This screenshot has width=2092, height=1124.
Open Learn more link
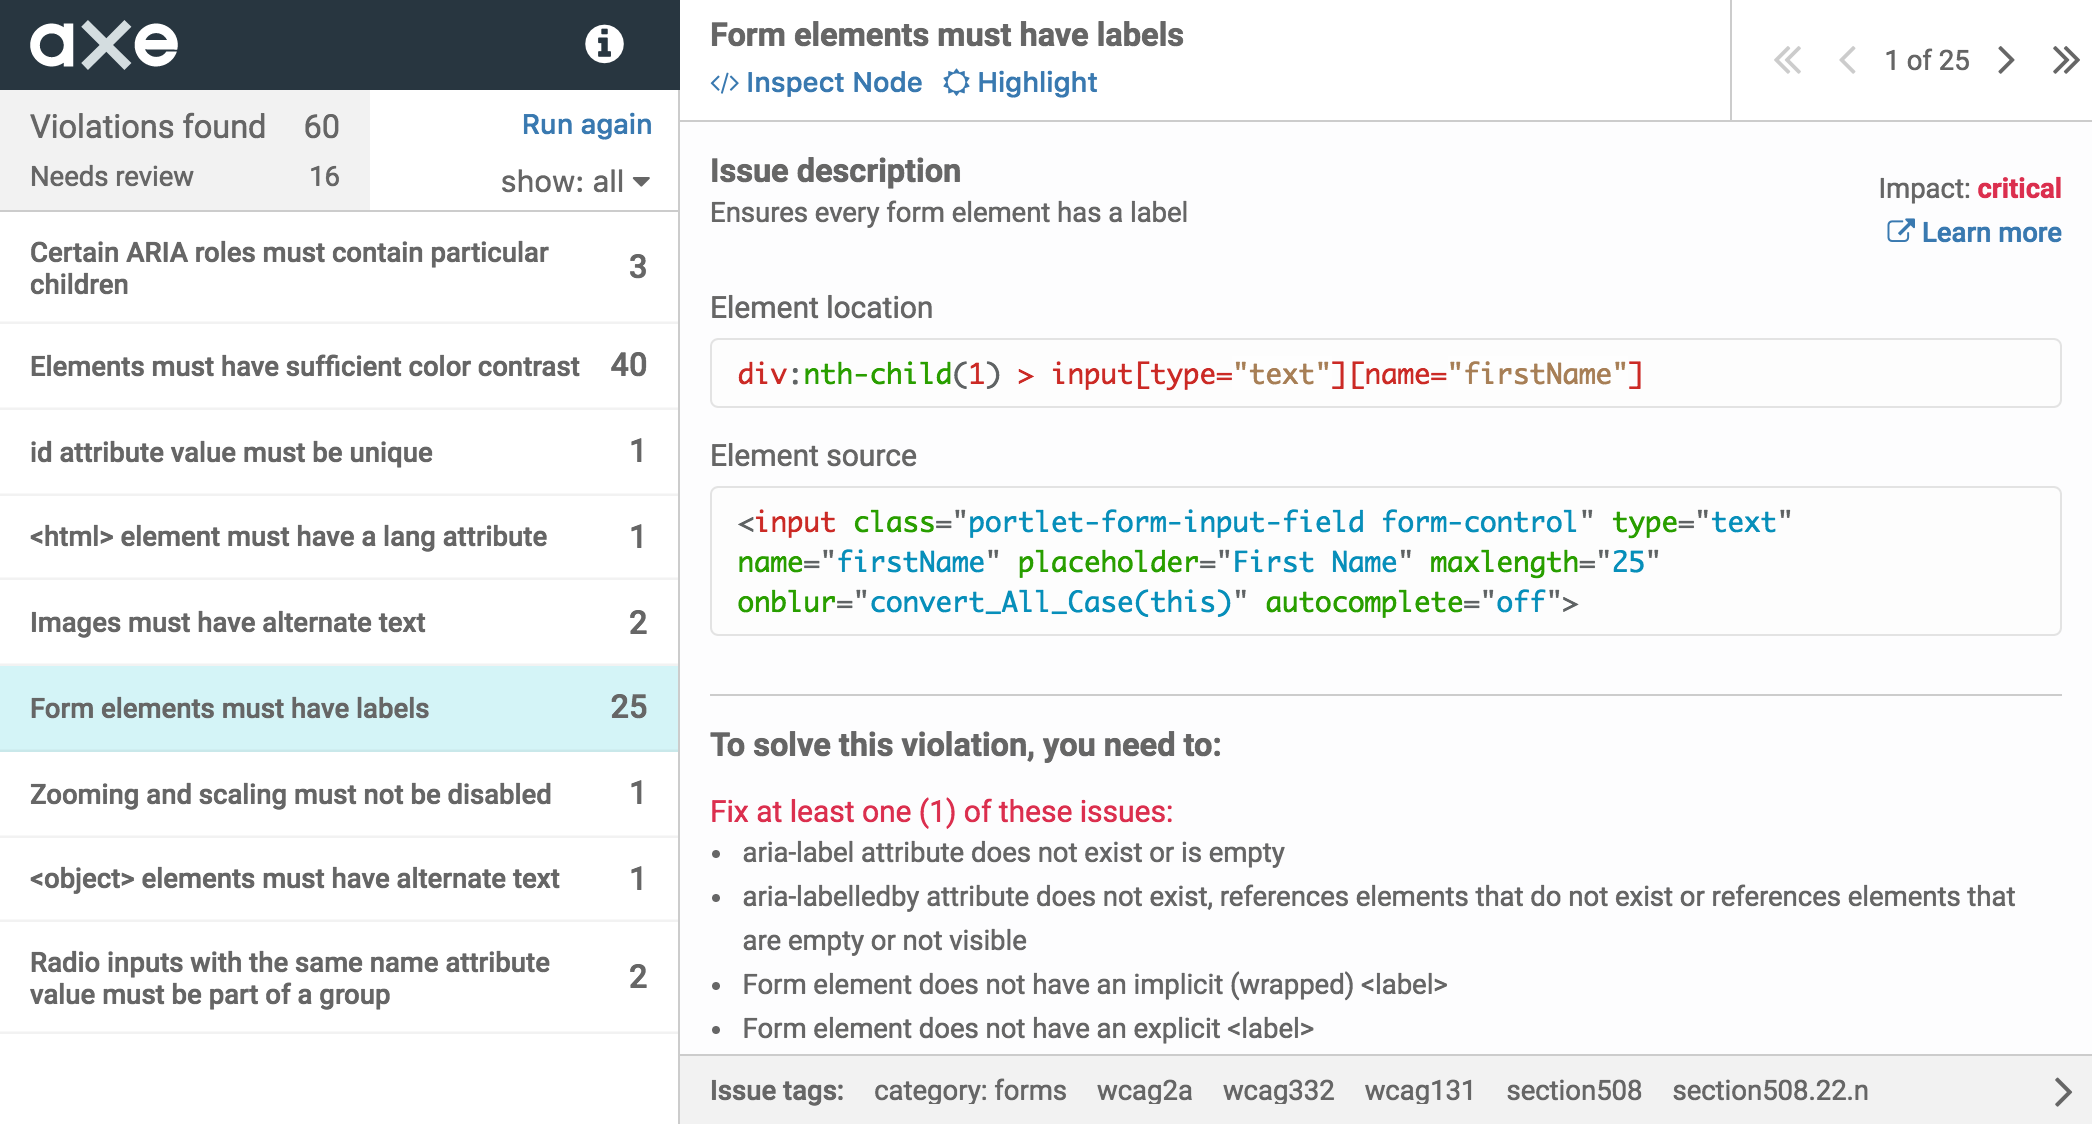click(1990, 232)
